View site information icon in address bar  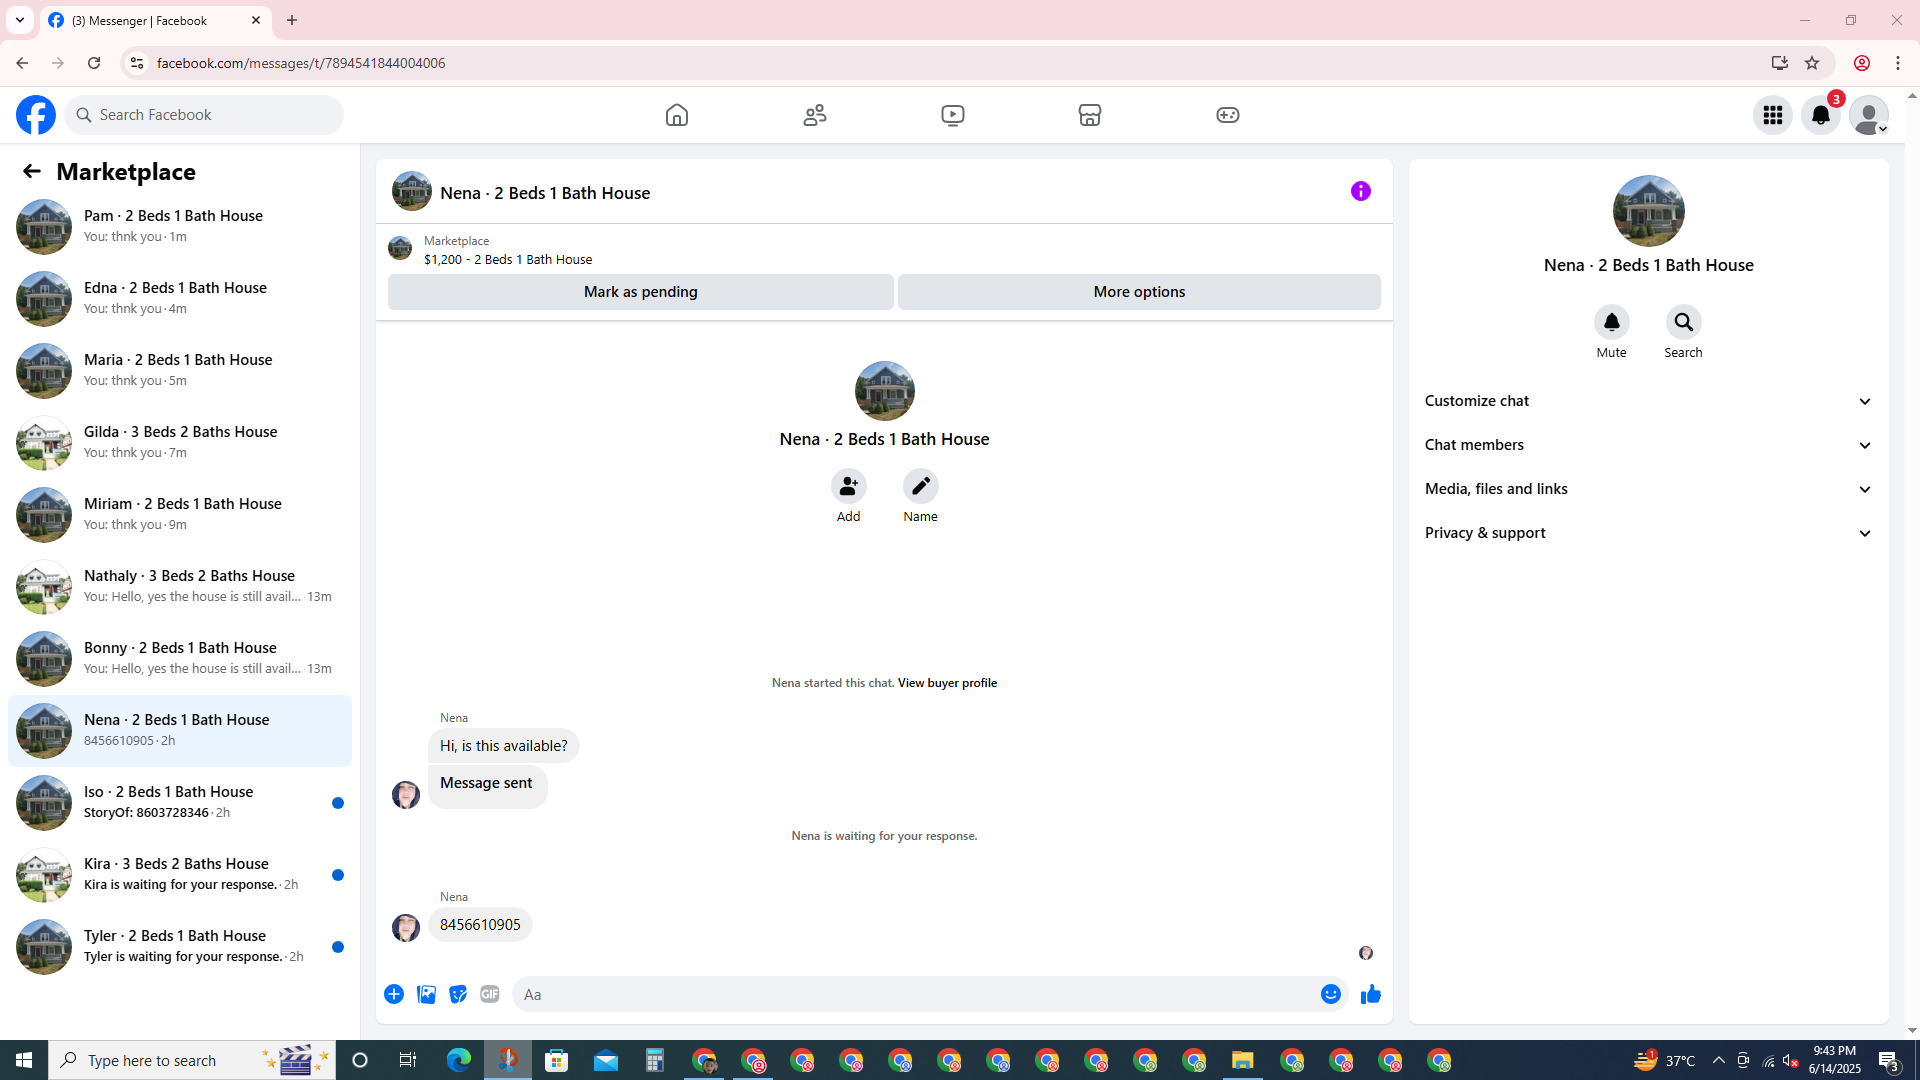coord(136,63)
